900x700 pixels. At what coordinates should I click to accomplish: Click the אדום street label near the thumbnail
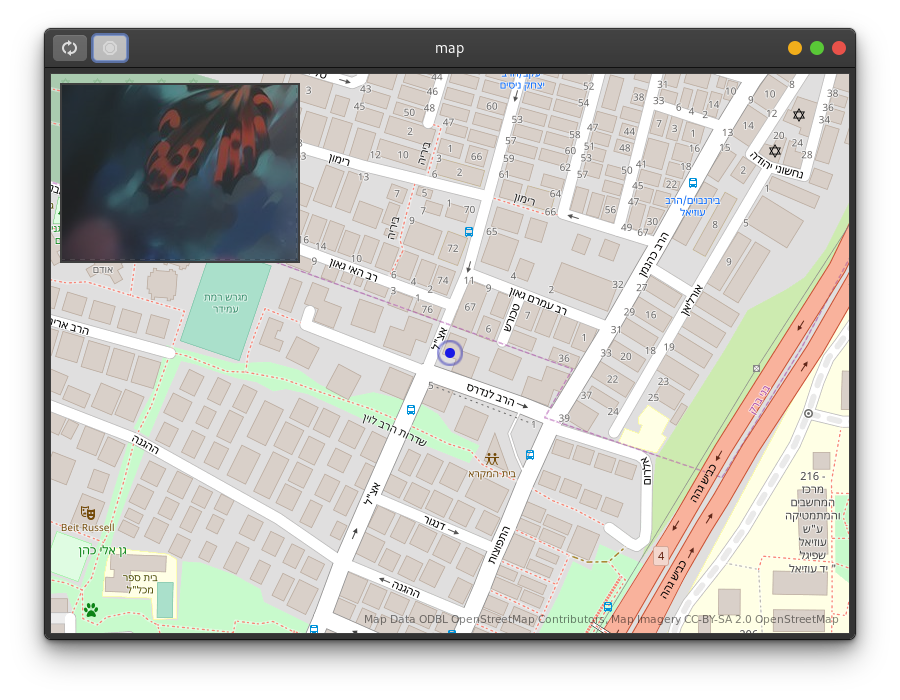click(x=103, y=270)
